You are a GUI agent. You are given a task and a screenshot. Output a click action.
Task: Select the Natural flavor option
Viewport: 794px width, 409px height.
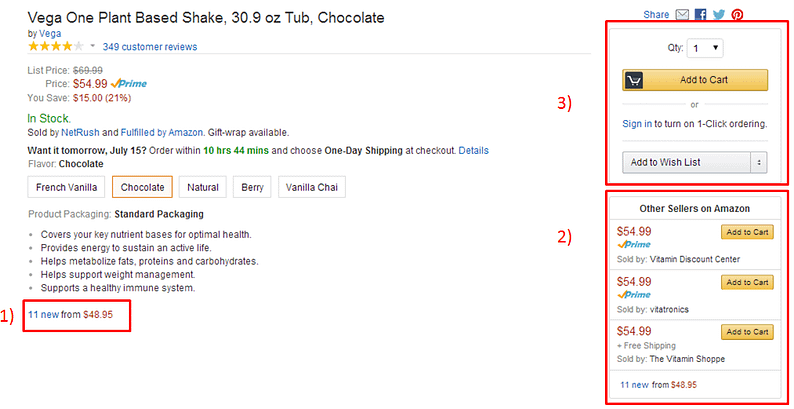tap(203, 187)
